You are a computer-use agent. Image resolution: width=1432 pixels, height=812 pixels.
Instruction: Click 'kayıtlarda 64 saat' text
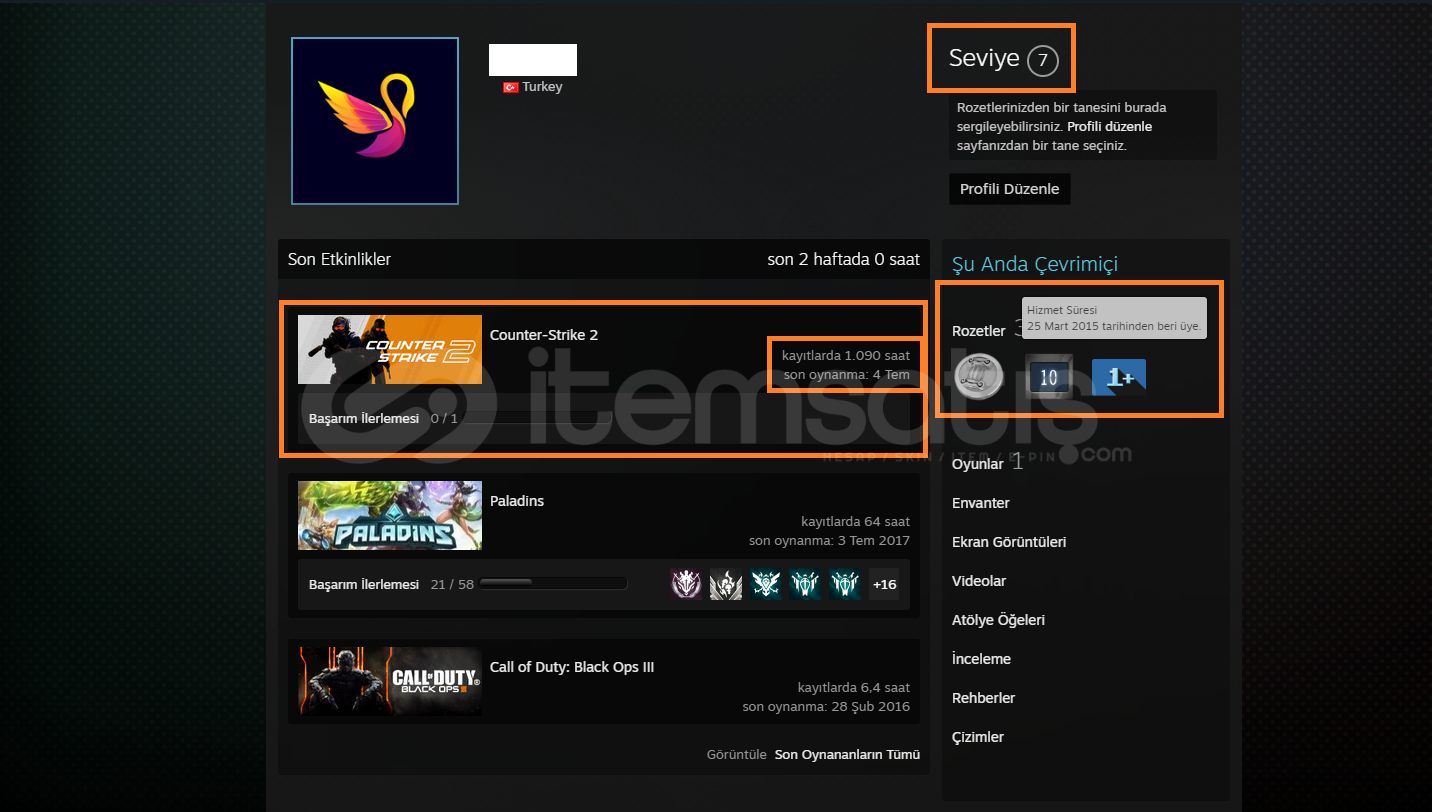(855, 521)
